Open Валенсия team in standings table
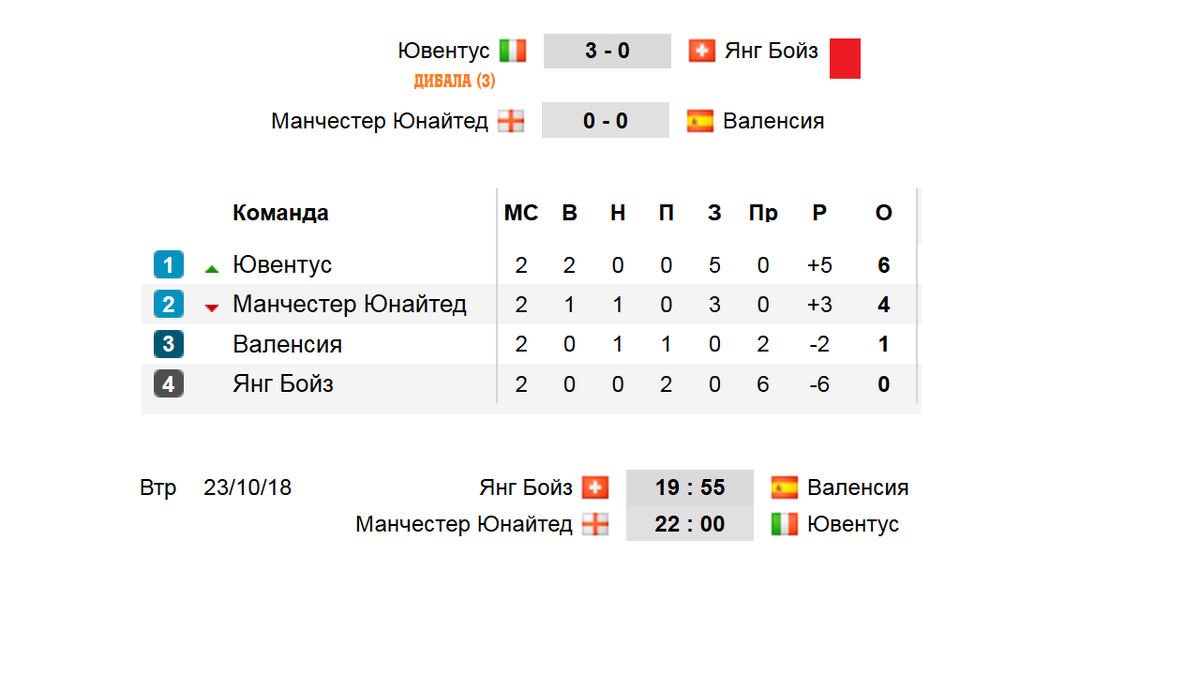 [x=288, y=345]
